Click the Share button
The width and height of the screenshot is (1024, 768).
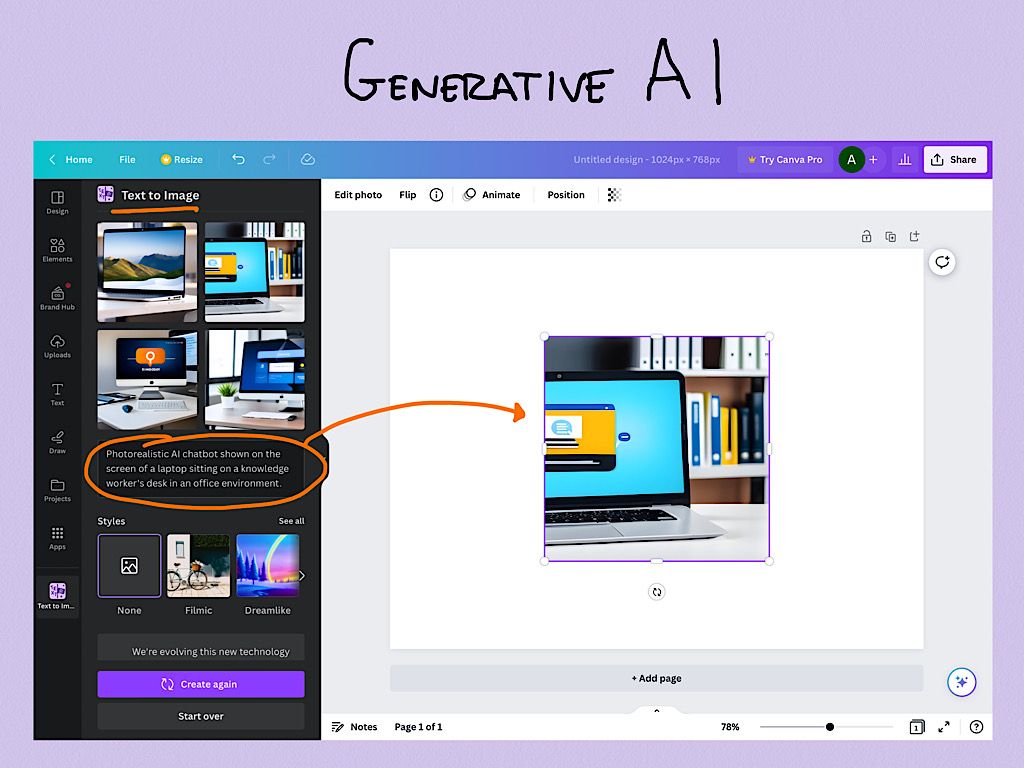pyautogui.click(x=954, y=159)
